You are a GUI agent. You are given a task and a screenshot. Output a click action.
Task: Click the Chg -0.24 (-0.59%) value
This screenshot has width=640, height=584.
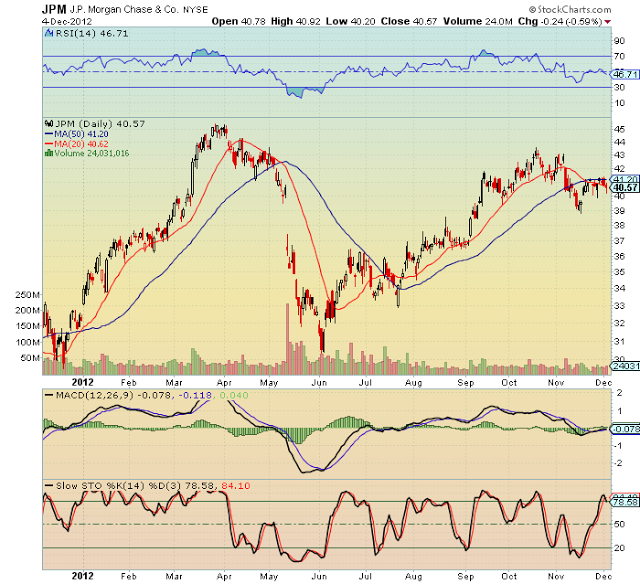click(x=560, y=22)
